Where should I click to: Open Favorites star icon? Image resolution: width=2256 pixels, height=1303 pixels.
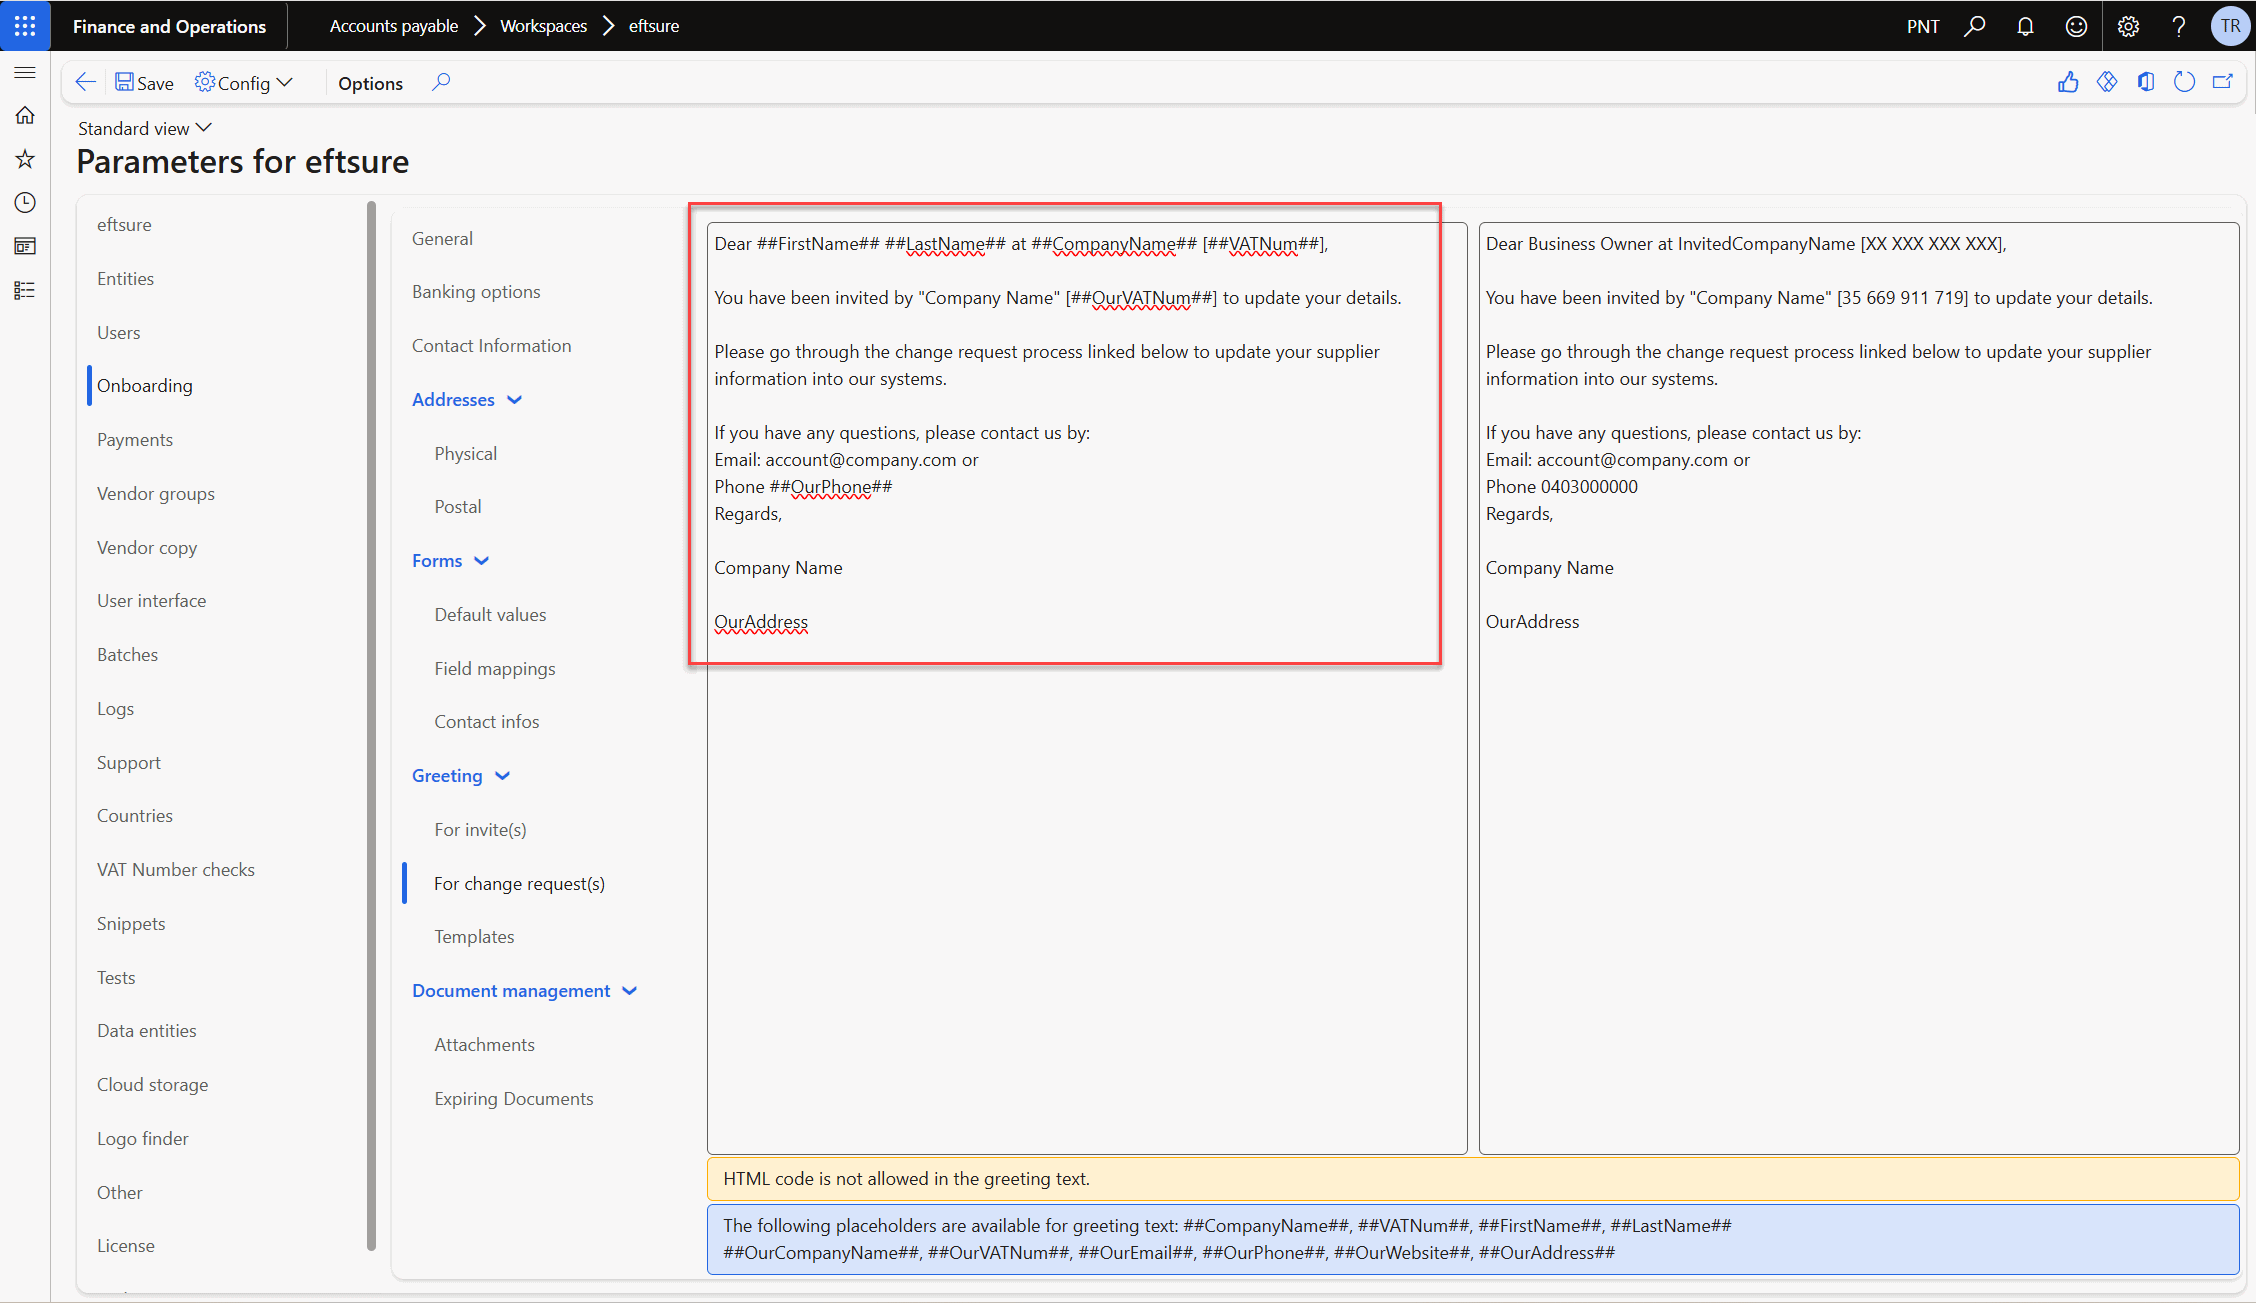click(25, 159)
